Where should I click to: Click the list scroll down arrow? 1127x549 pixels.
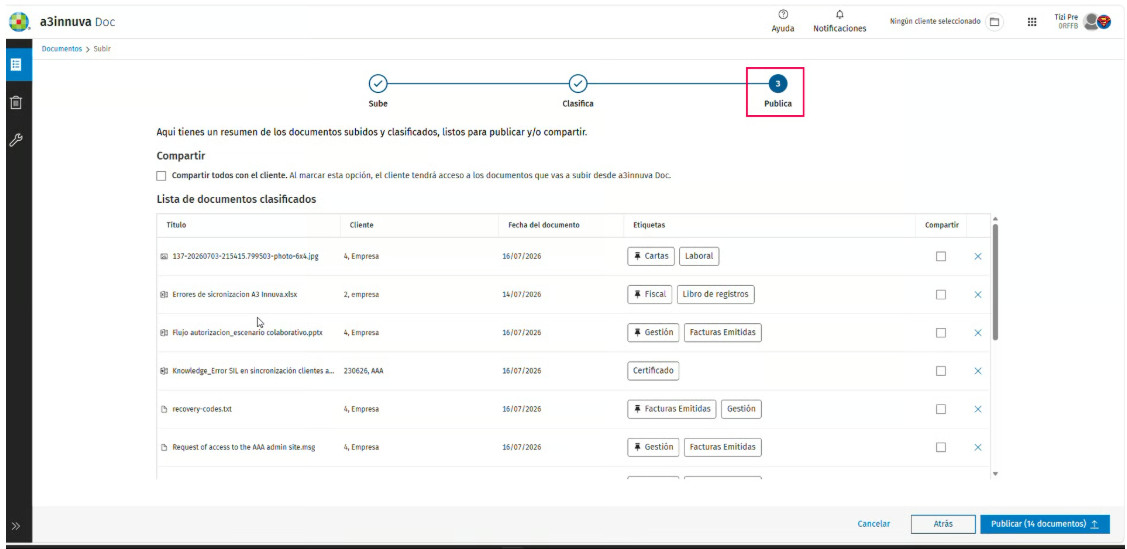995,474
